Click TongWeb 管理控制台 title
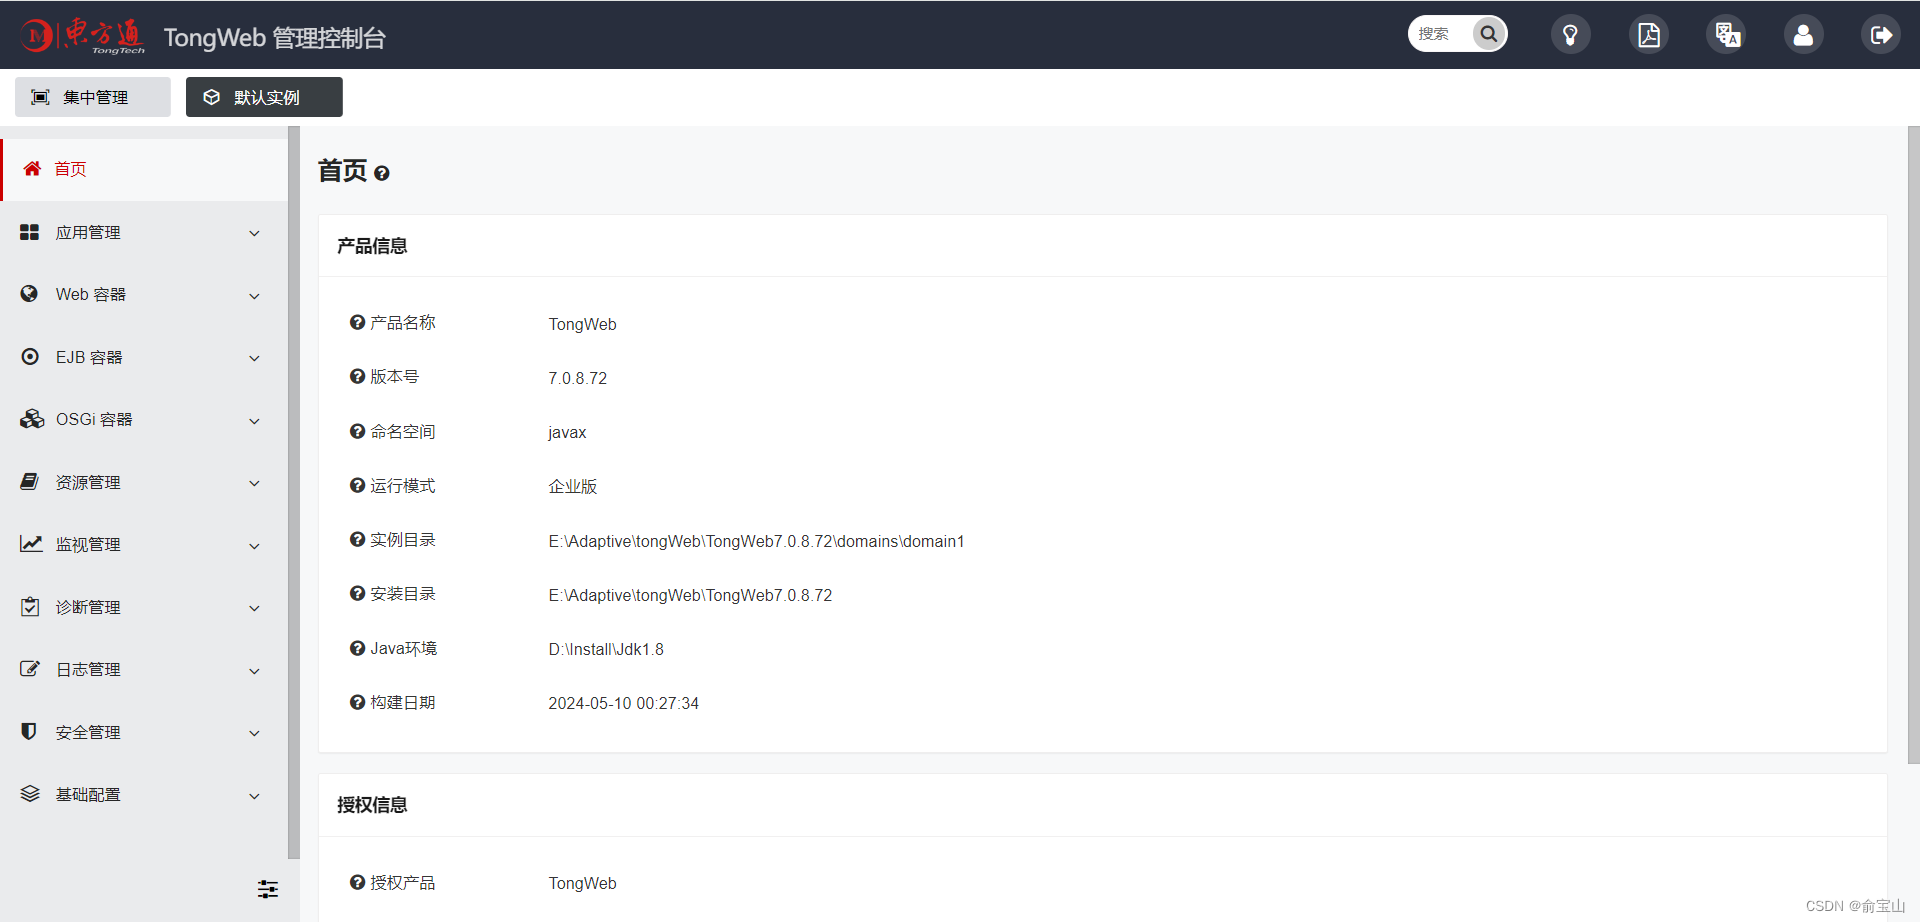 (275, 38)
